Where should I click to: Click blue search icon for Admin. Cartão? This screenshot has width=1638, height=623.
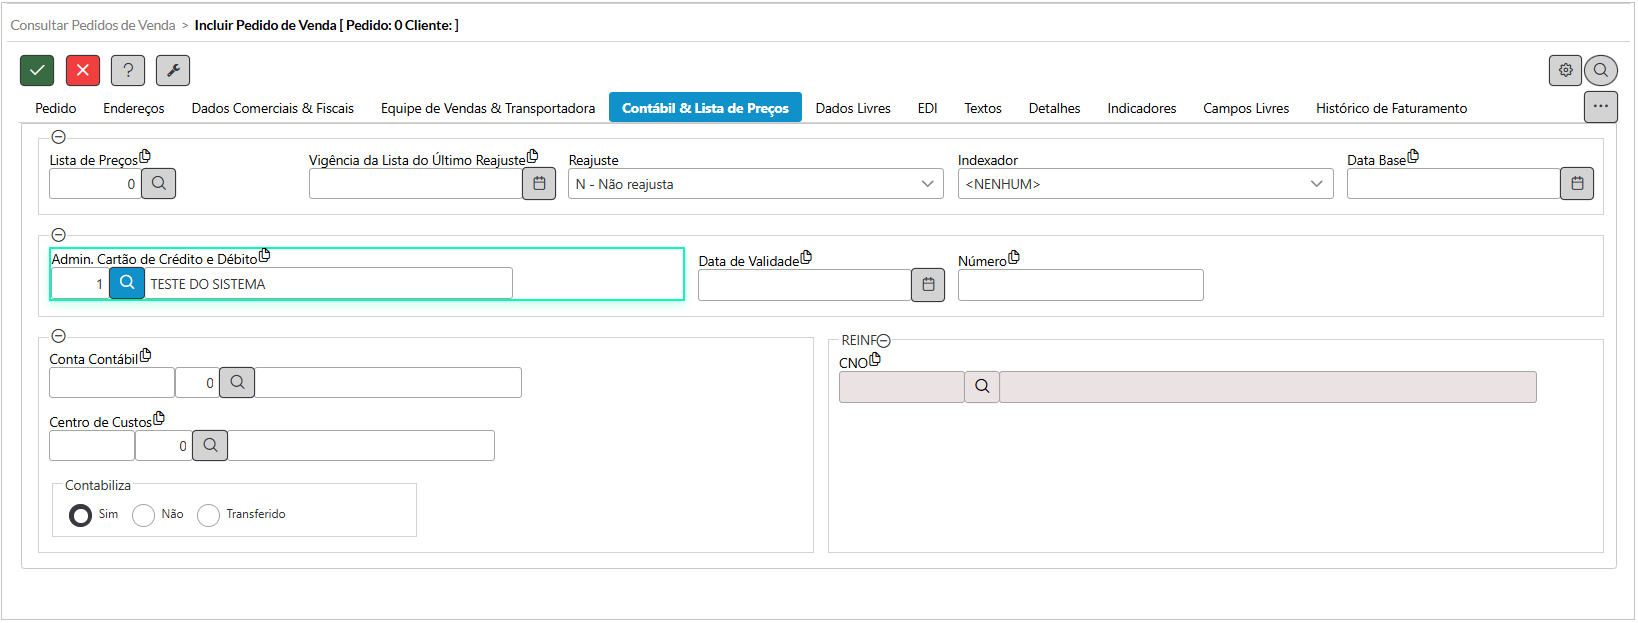click(127, 283)
